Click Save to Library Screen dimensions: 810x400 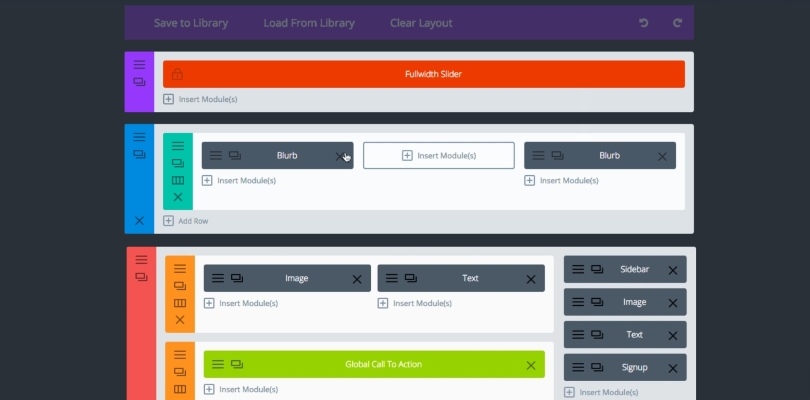(x=190, y=23)
